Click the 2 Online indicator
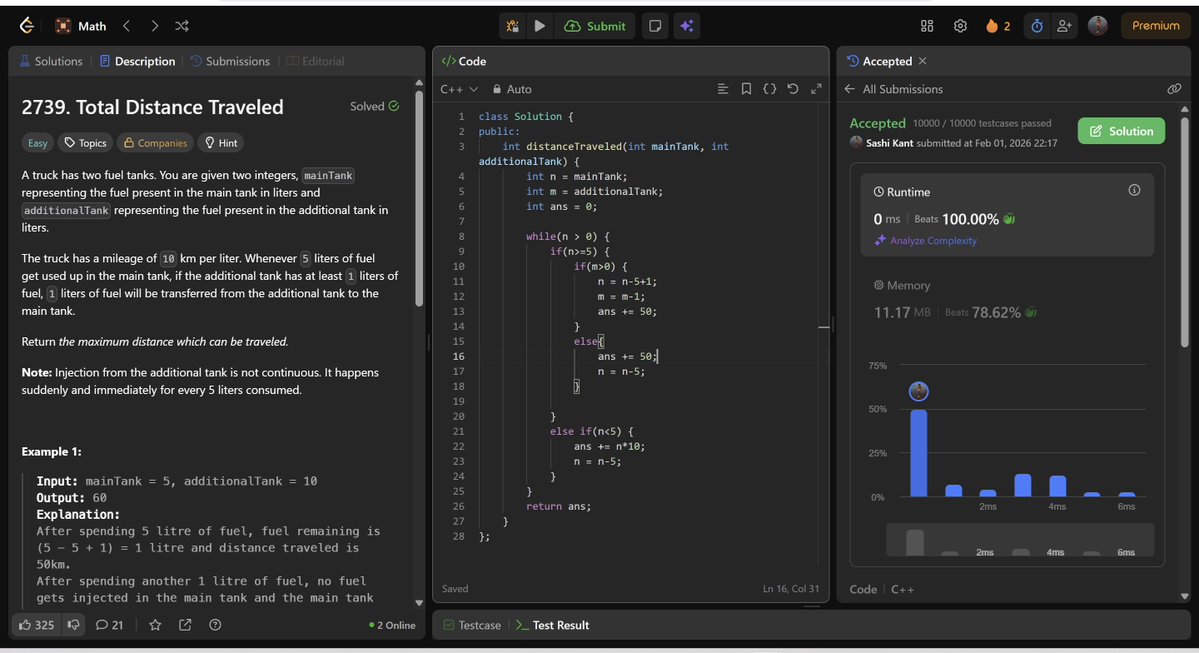Screen dimensions: 1199x653 (x=392, y=625)
